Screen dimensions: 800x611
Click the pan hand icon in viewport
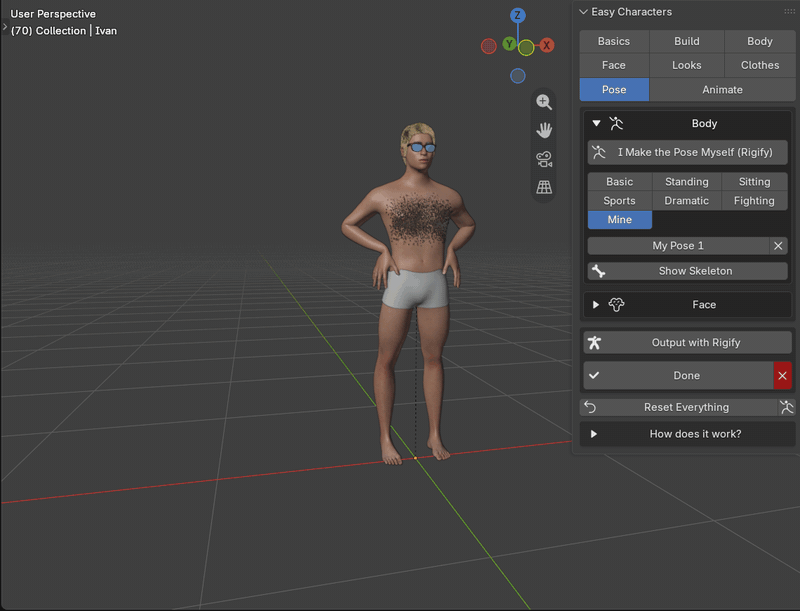544,131
